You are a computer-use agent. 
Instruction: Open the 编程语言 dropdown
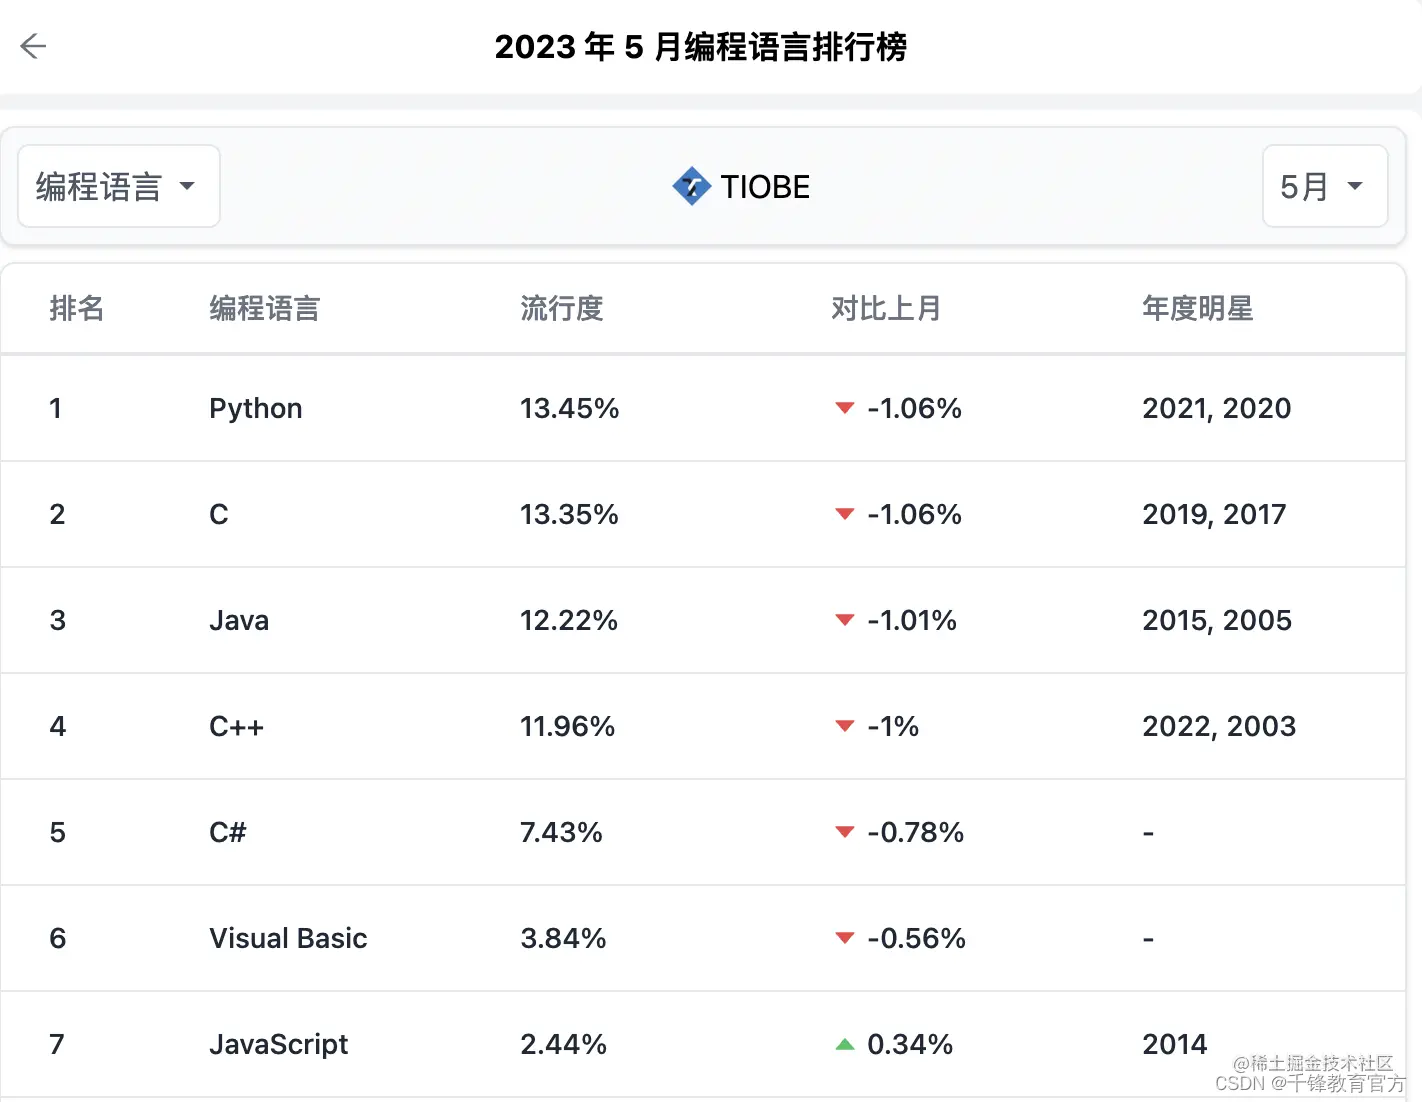tap(118, 186)
